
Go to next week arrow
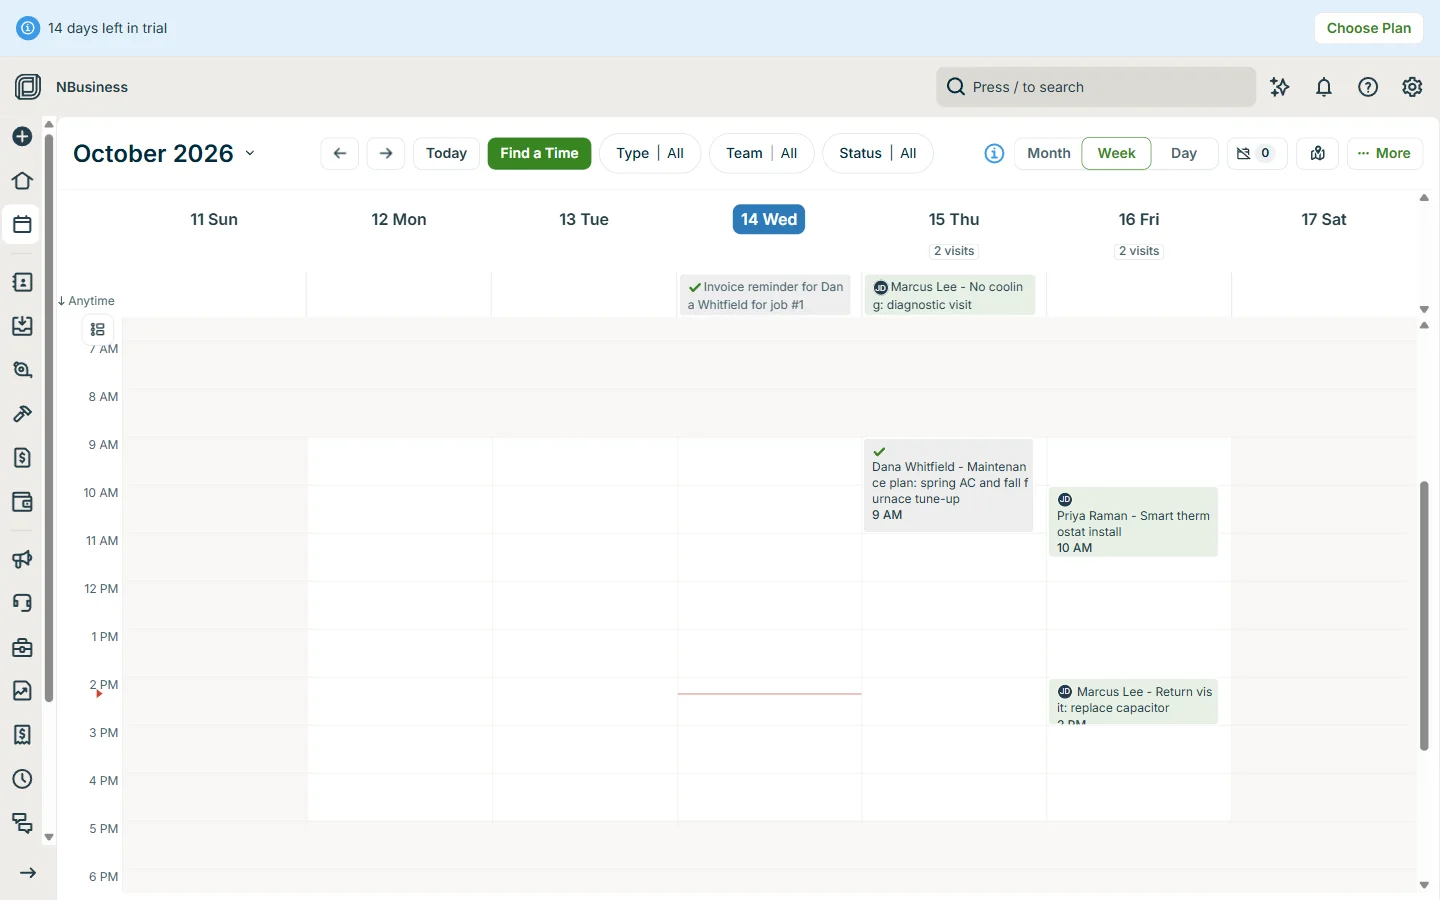[x=386, y=153]
